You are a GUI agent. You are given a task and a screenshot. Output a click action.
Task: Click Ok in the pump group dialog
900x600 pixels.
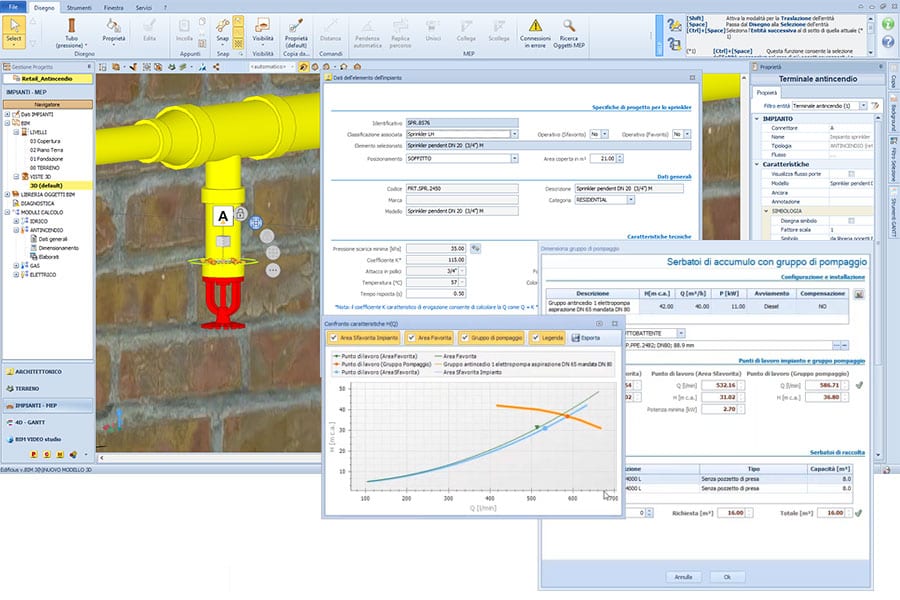tap(727, 577)
